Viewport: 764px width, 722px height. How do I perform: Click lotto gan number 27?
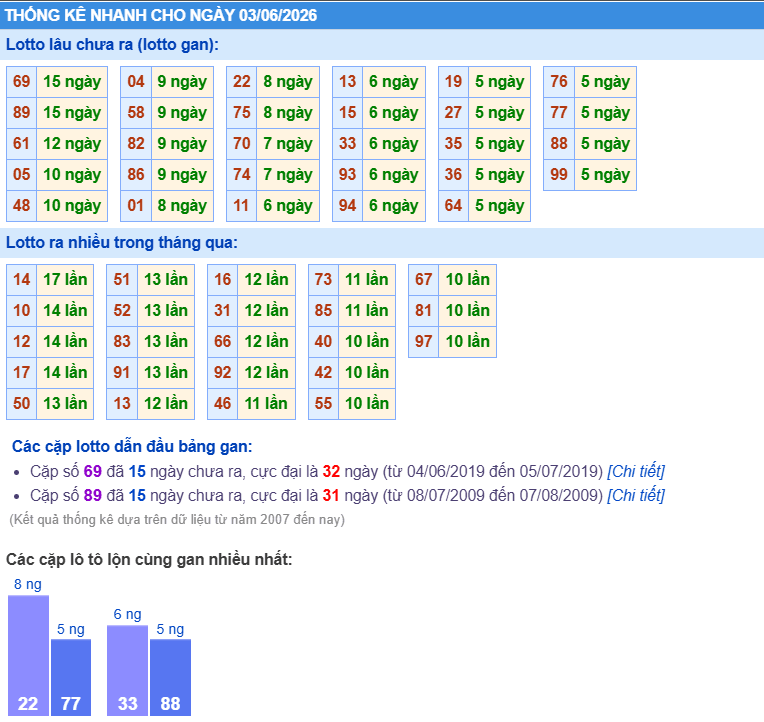click(x=453, y=113)
